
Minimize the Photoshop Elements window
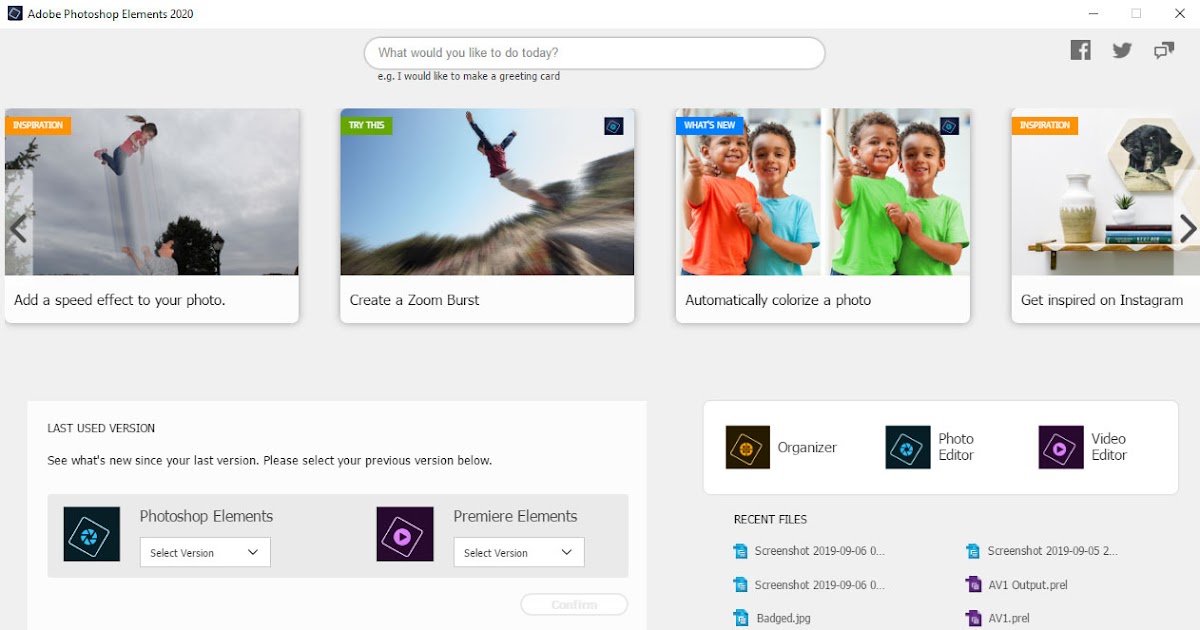1094,14
